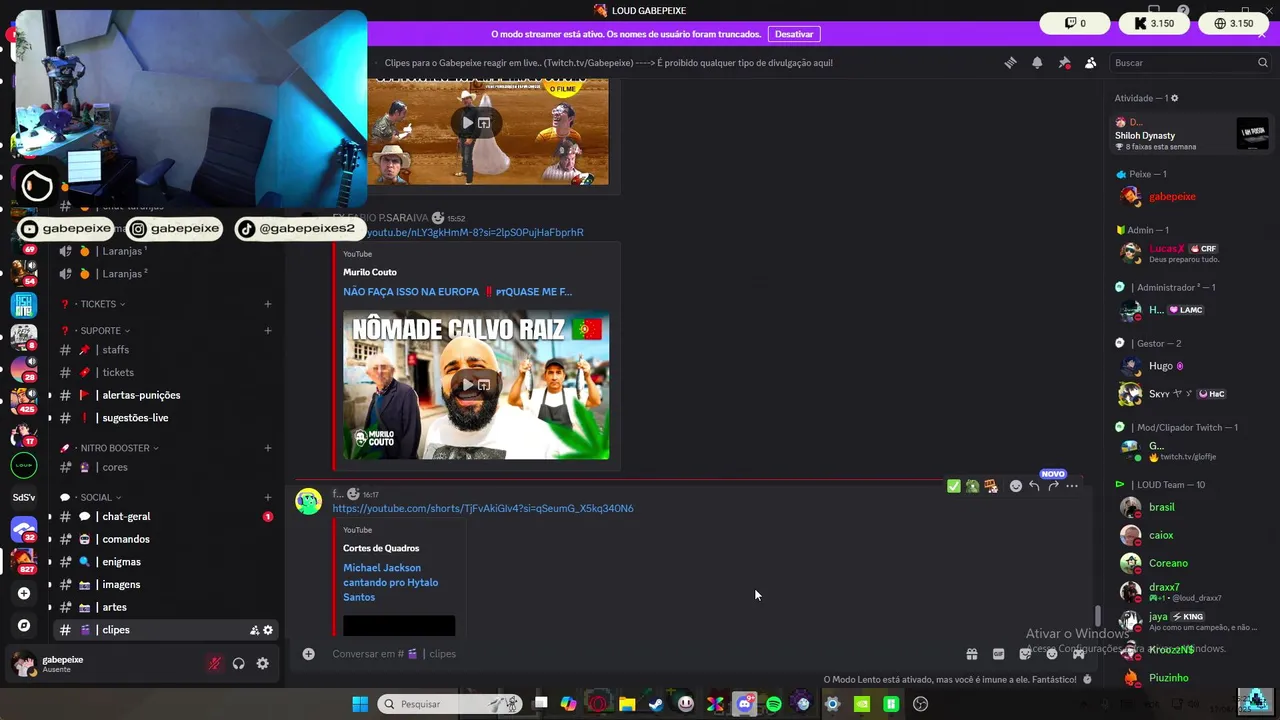Open the imagens channel
The image size is (1280, 720).
(x=165, y=585)
